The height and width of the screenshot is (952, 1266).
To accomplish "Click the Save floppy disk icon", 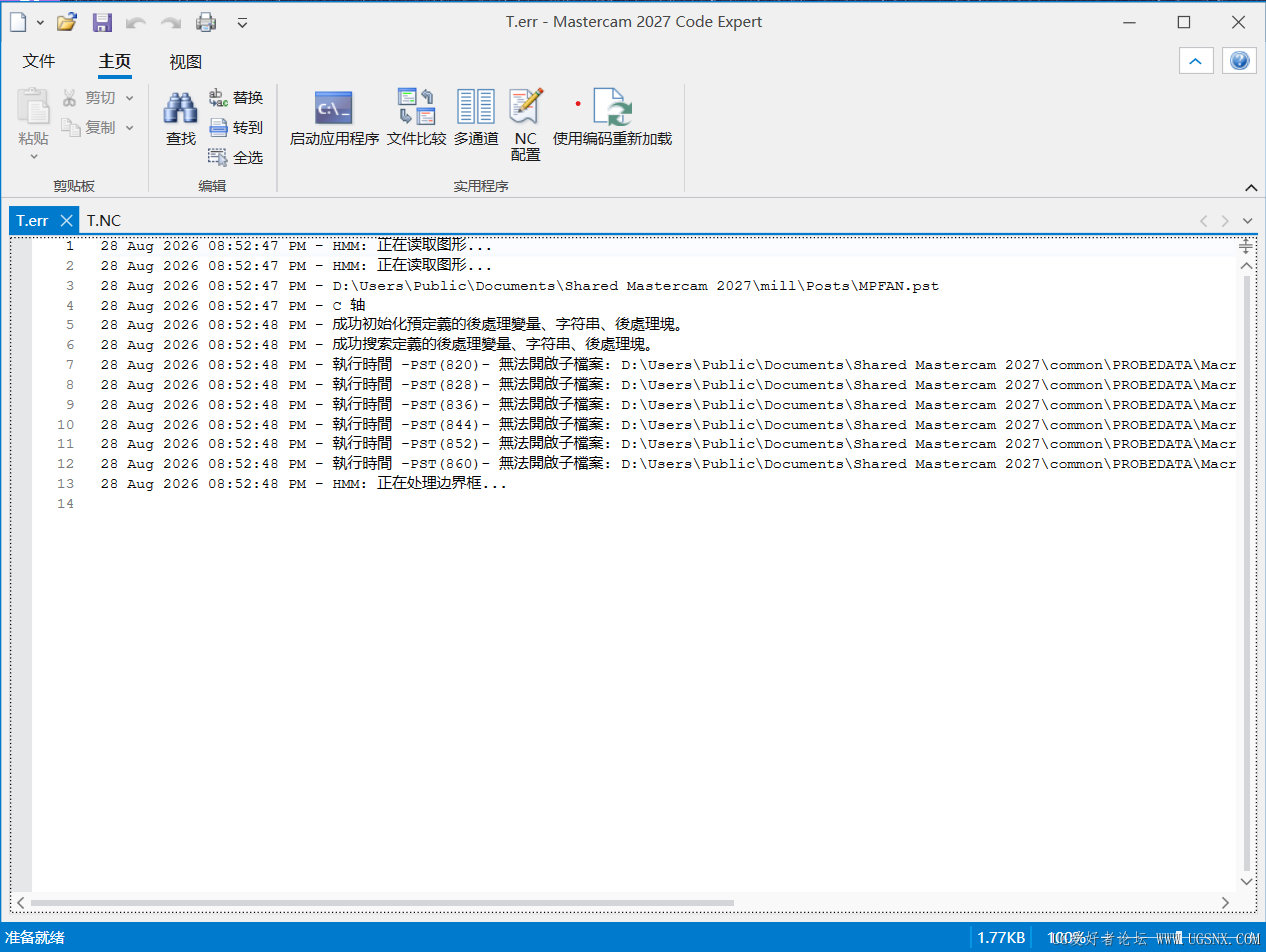I will pos(101,22).
